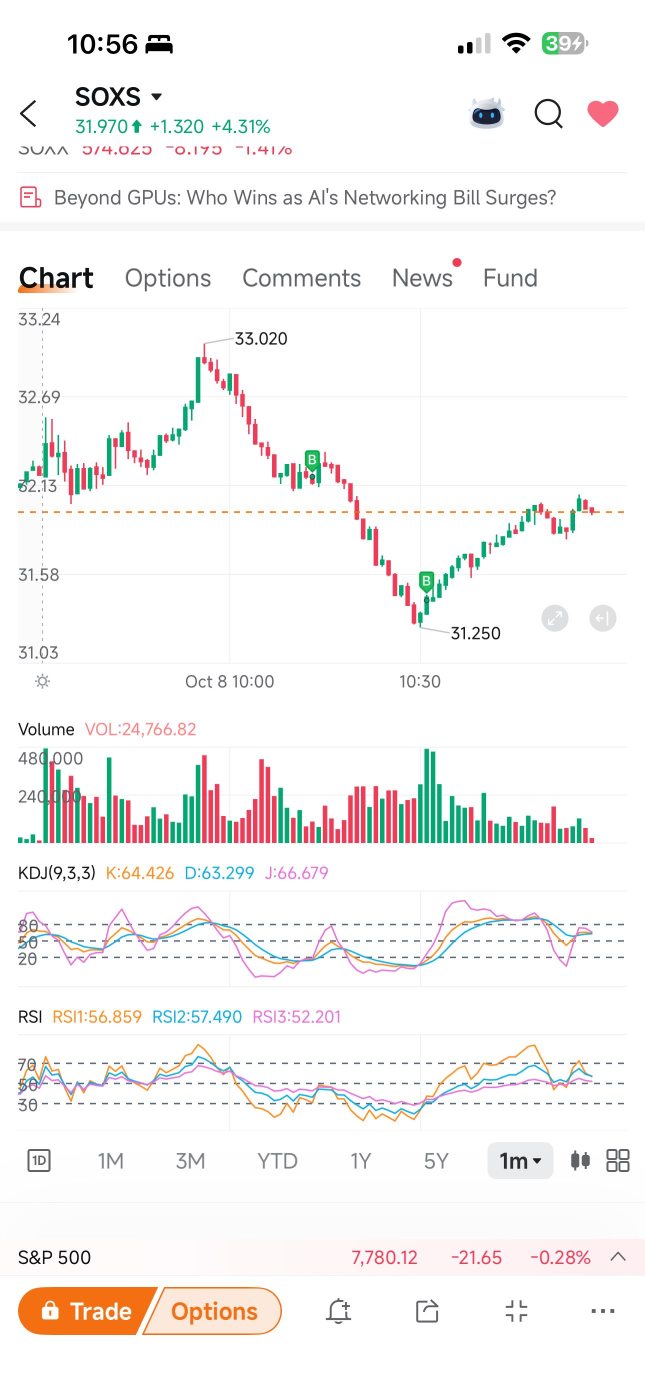645x1398 pixels.
Task: Jump to latest candle arrow icon
Action: [602, 618]
